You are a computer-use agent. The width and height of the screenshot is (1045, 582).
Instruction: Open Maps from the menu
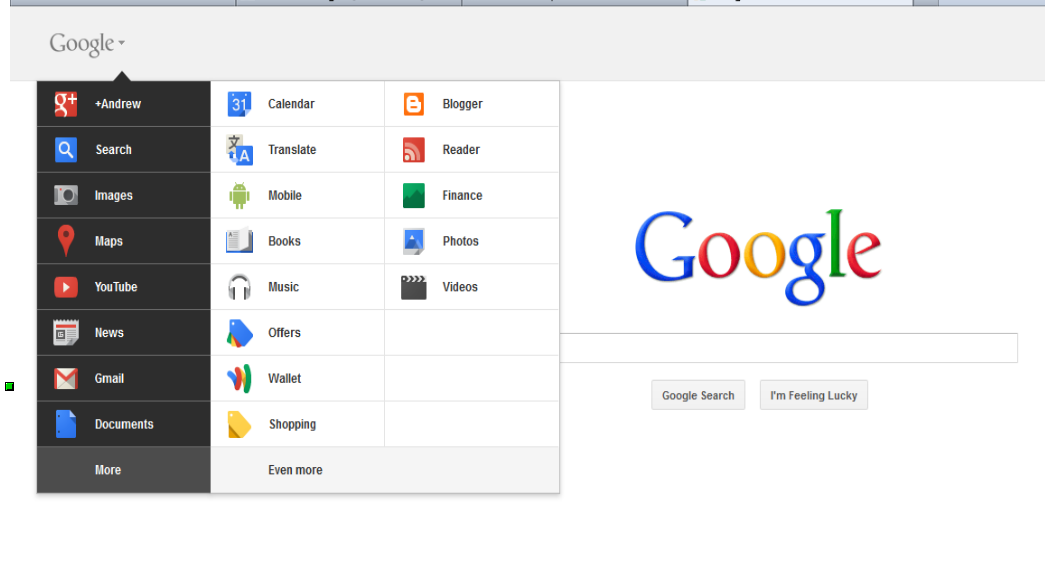[x=123, y=241]
